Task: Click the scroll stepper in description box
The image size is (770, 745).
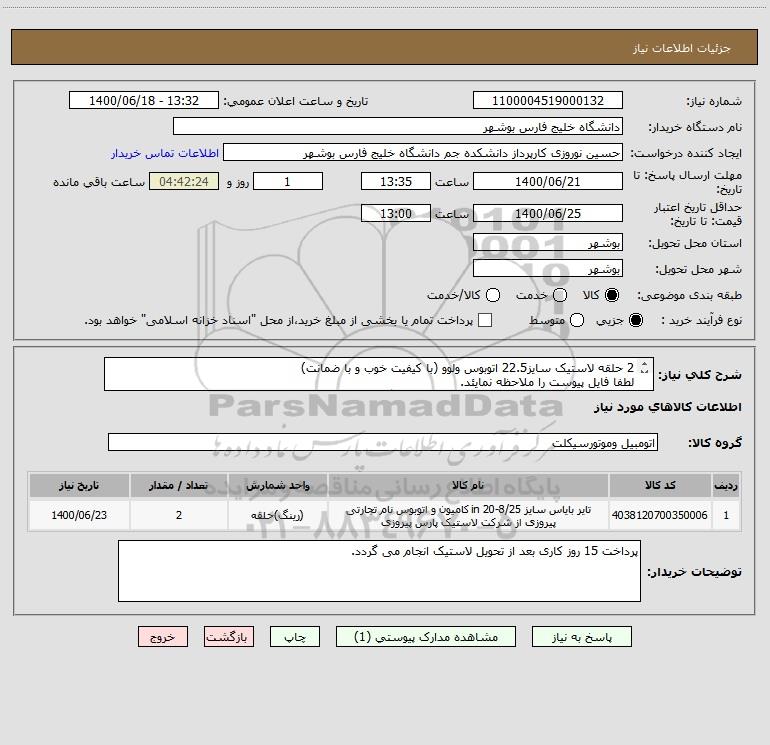Action: click(645, 367)
